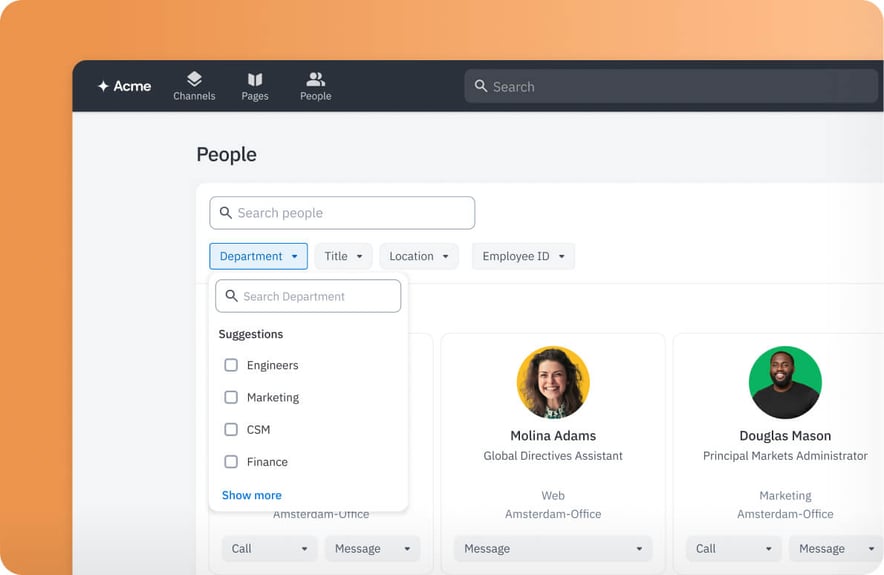Click the magnifier icon in Search Department
Screen dimensions: 884x575
pyautogui.click(x=232, y=296)
